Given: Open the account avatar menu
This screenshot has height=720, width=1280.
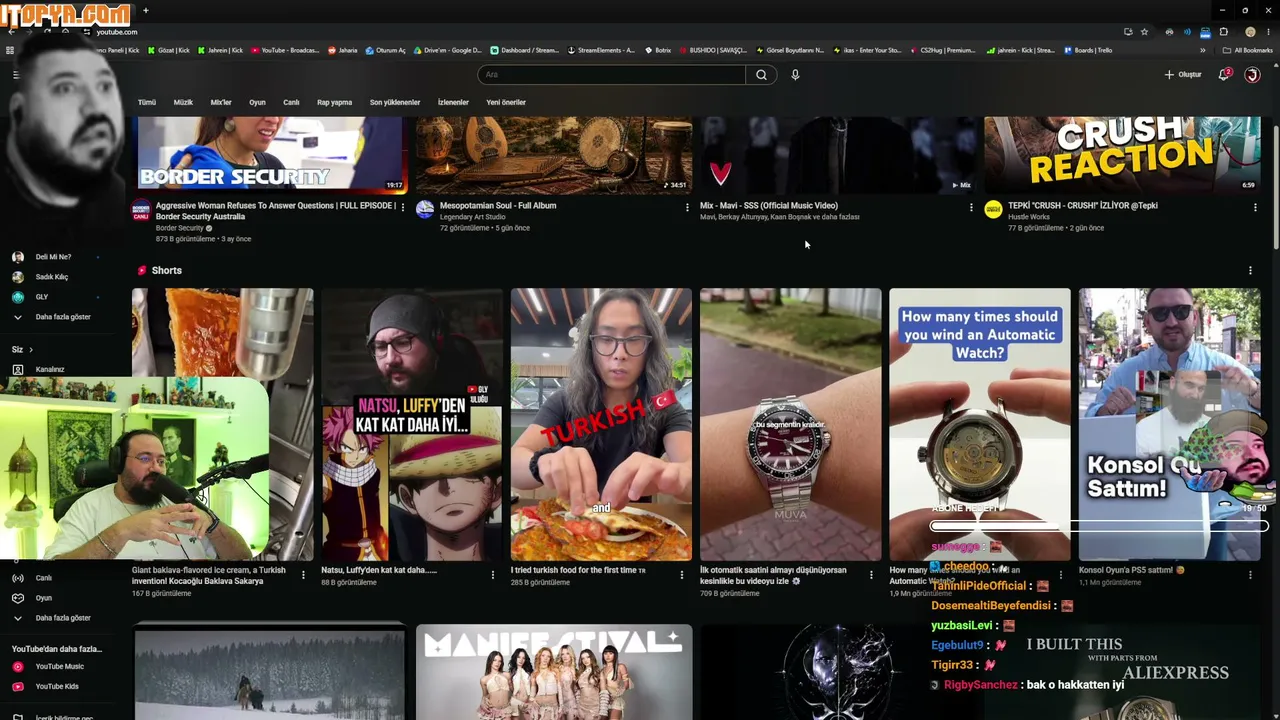Looking at the screenshot, I should pyautogui.click(x=1251, y=75).
